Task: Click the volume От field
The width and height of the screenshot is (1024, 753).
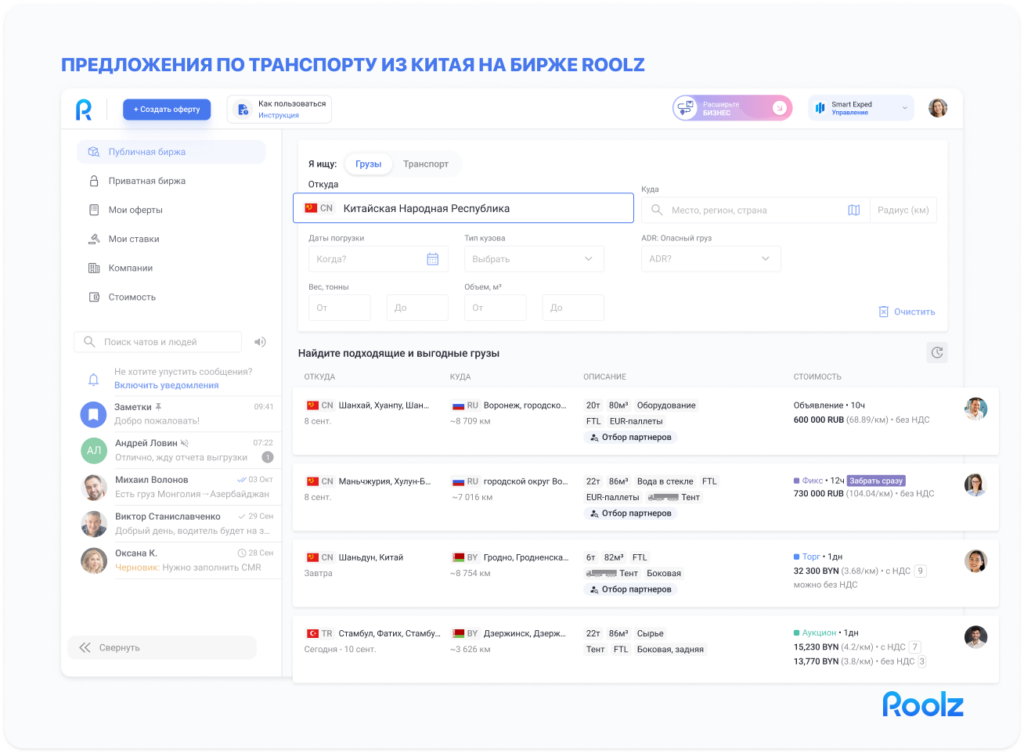Action: (495, 308)
